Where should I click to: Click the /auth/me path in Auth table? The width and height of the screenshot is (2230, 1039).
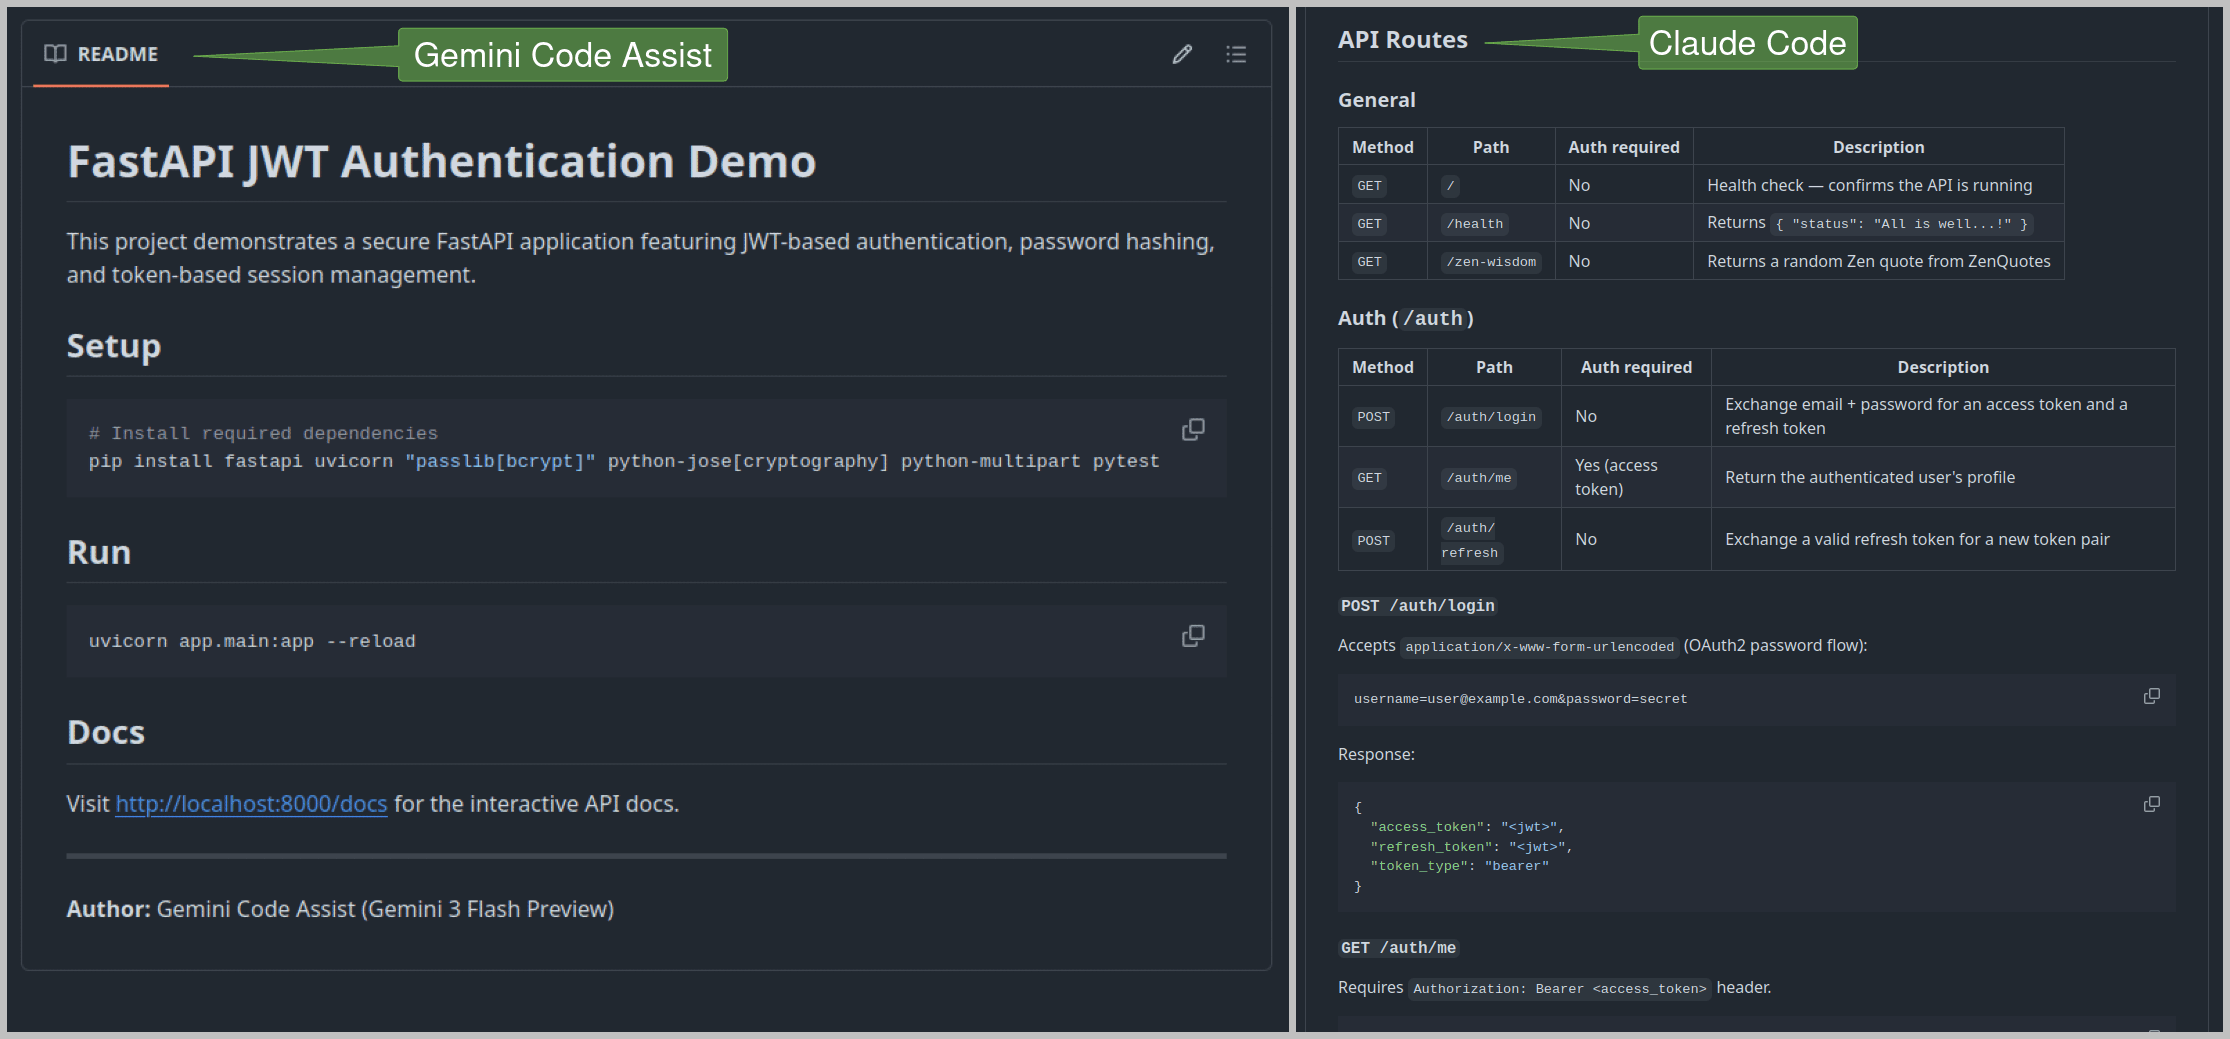(x=1479, y=478)
